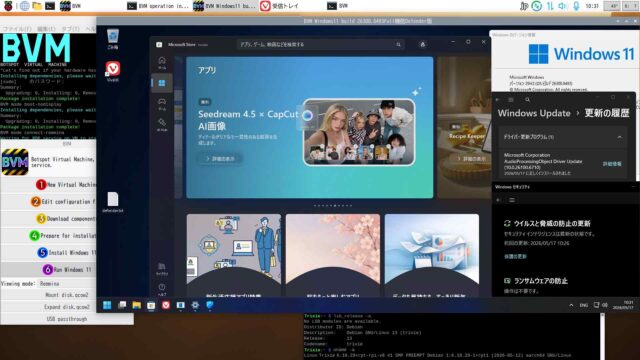Open Vivaldi on Windows taskbar

(x=166, y=305)
